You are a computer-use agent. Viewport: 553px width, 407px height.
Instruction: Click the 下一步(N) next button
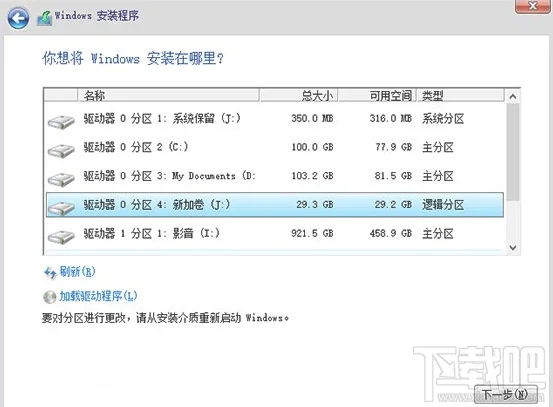pyautogui.click(x=505, y=394)
